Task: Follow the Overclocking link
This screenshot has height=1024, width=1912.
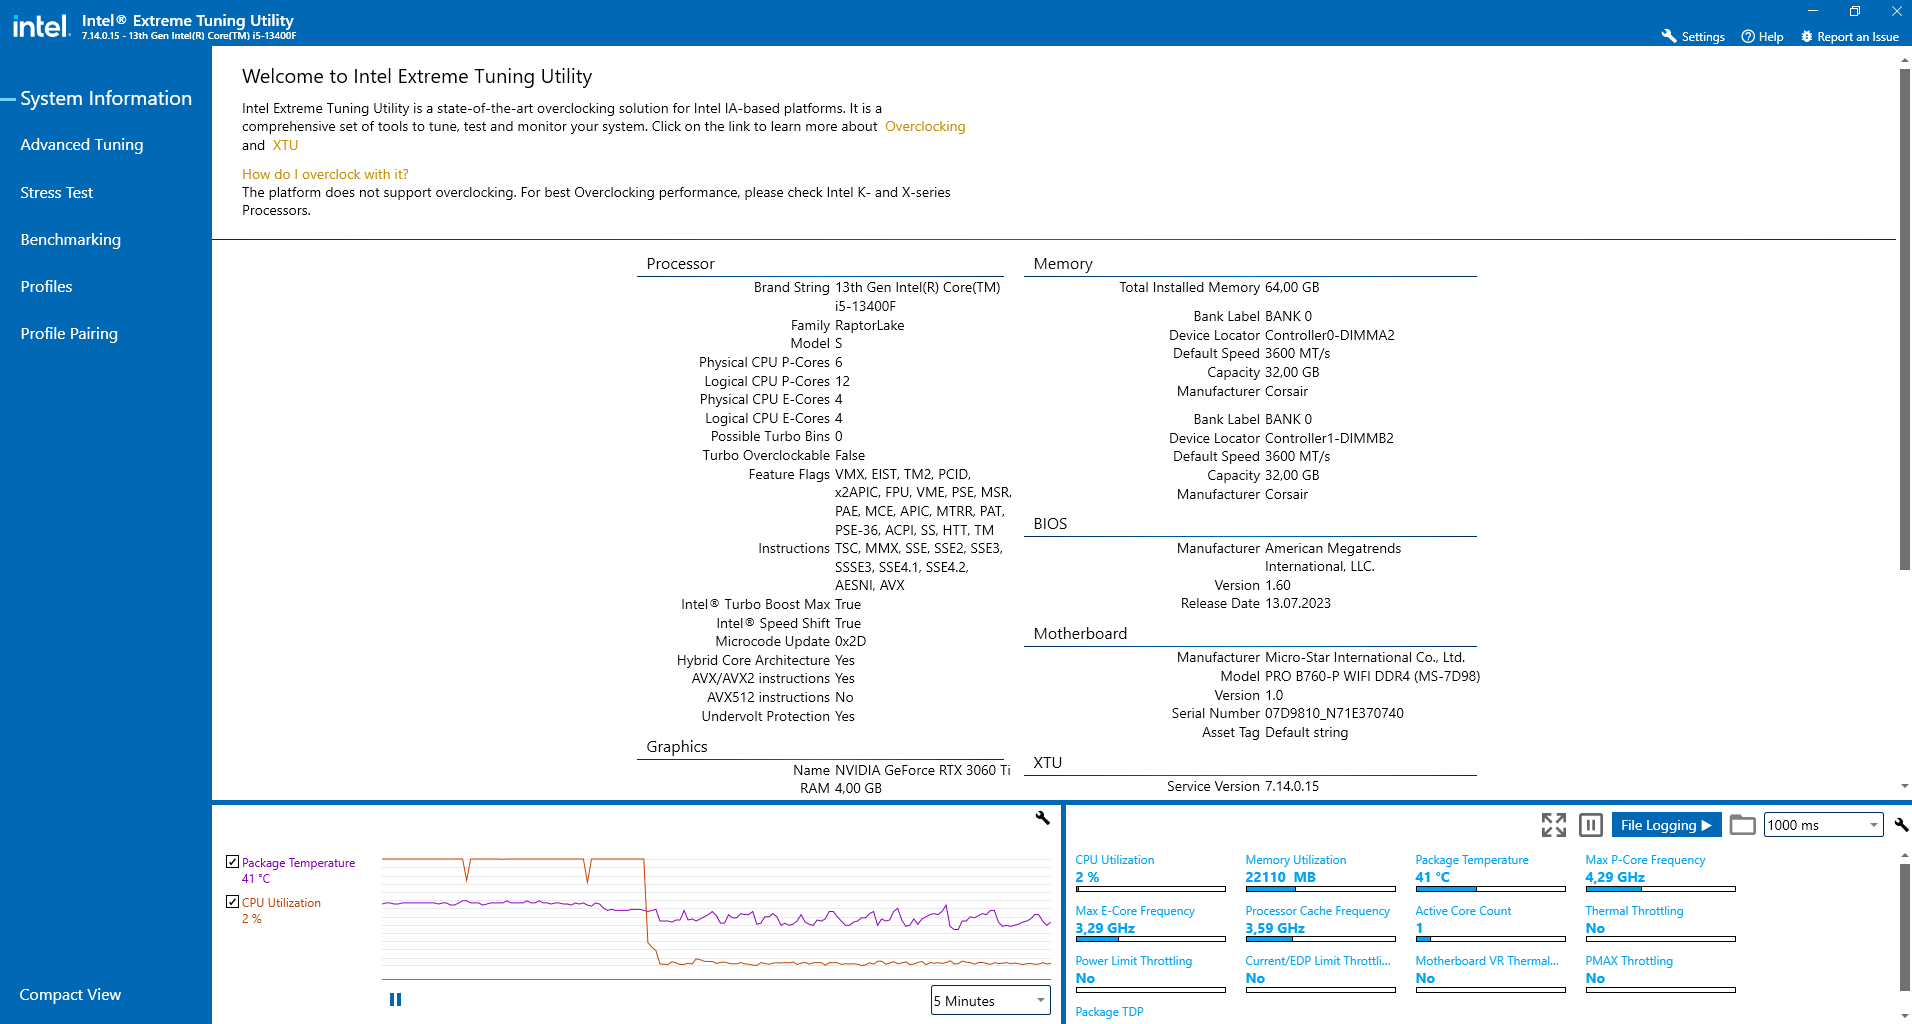Action: [x=925, y=127]
